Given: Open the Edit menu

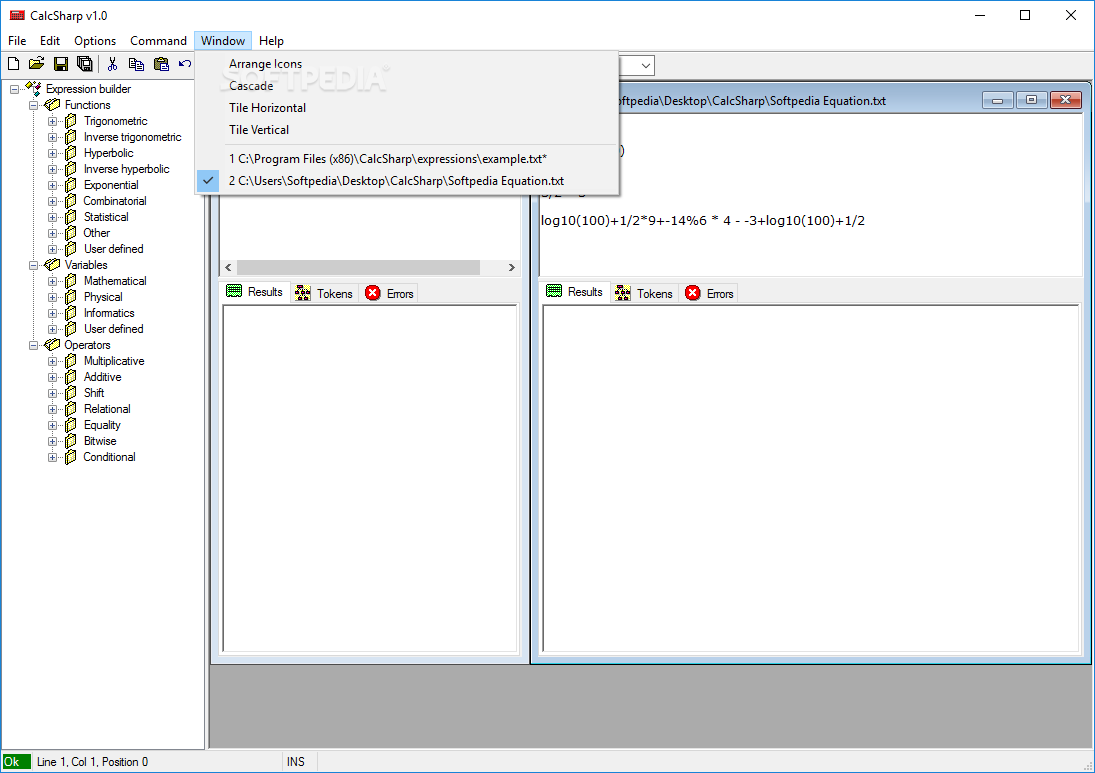Looking at the screenshot, I should click(x=50, y=41).
